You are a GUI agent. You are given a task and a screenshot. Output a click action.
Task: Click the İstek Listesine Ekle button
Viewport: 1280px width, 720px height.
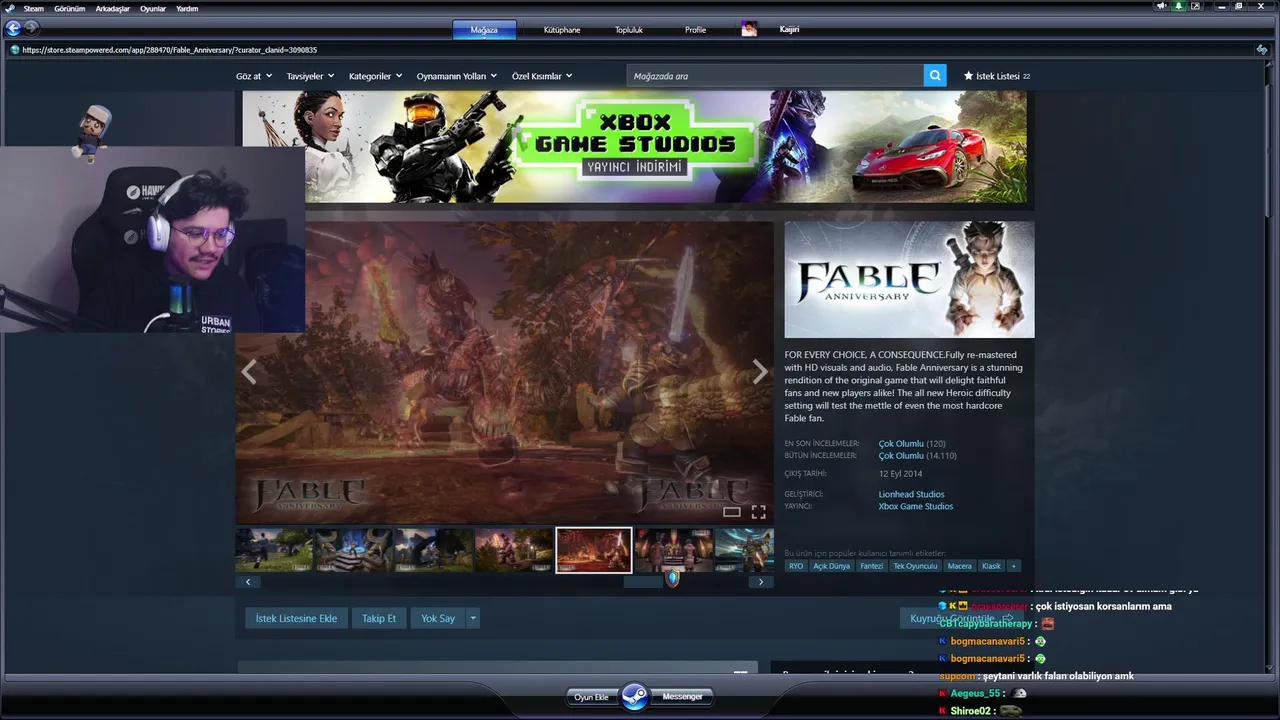tap(296, 618)
